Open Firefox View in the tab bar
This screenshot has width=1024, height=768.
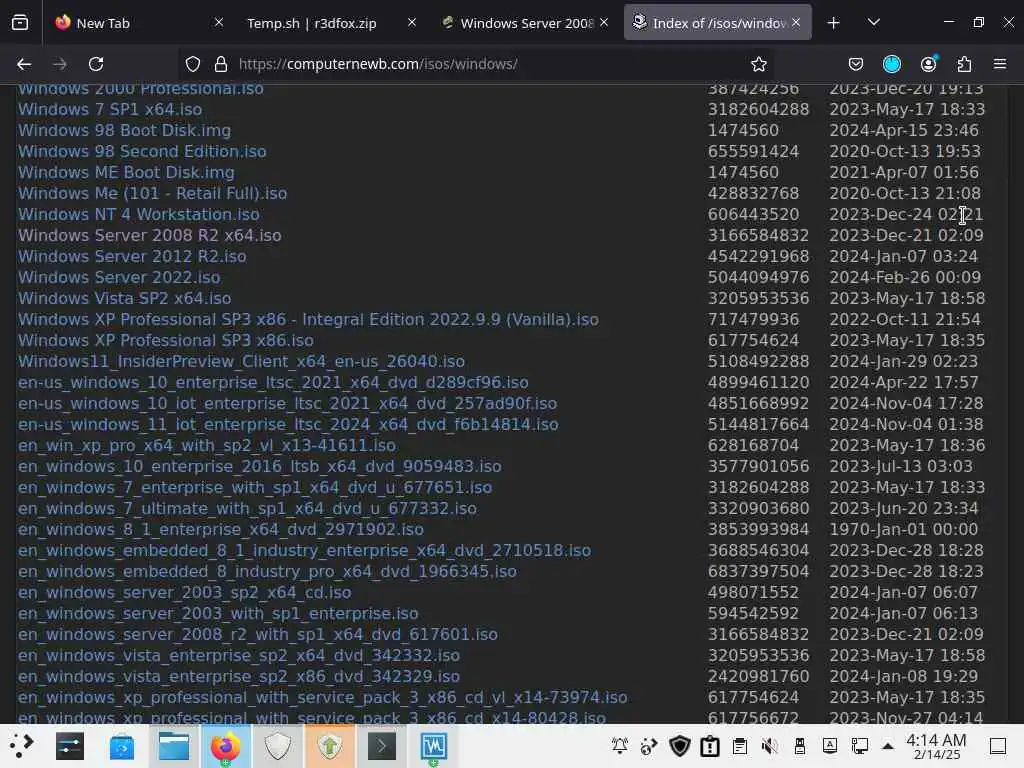point(20,23)
